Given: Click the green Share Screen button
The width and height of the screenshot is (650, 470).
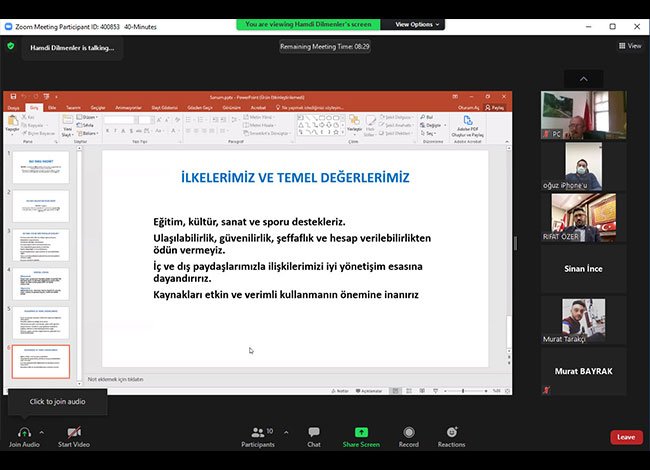Looking at the screenshot, I should [361, 437].
